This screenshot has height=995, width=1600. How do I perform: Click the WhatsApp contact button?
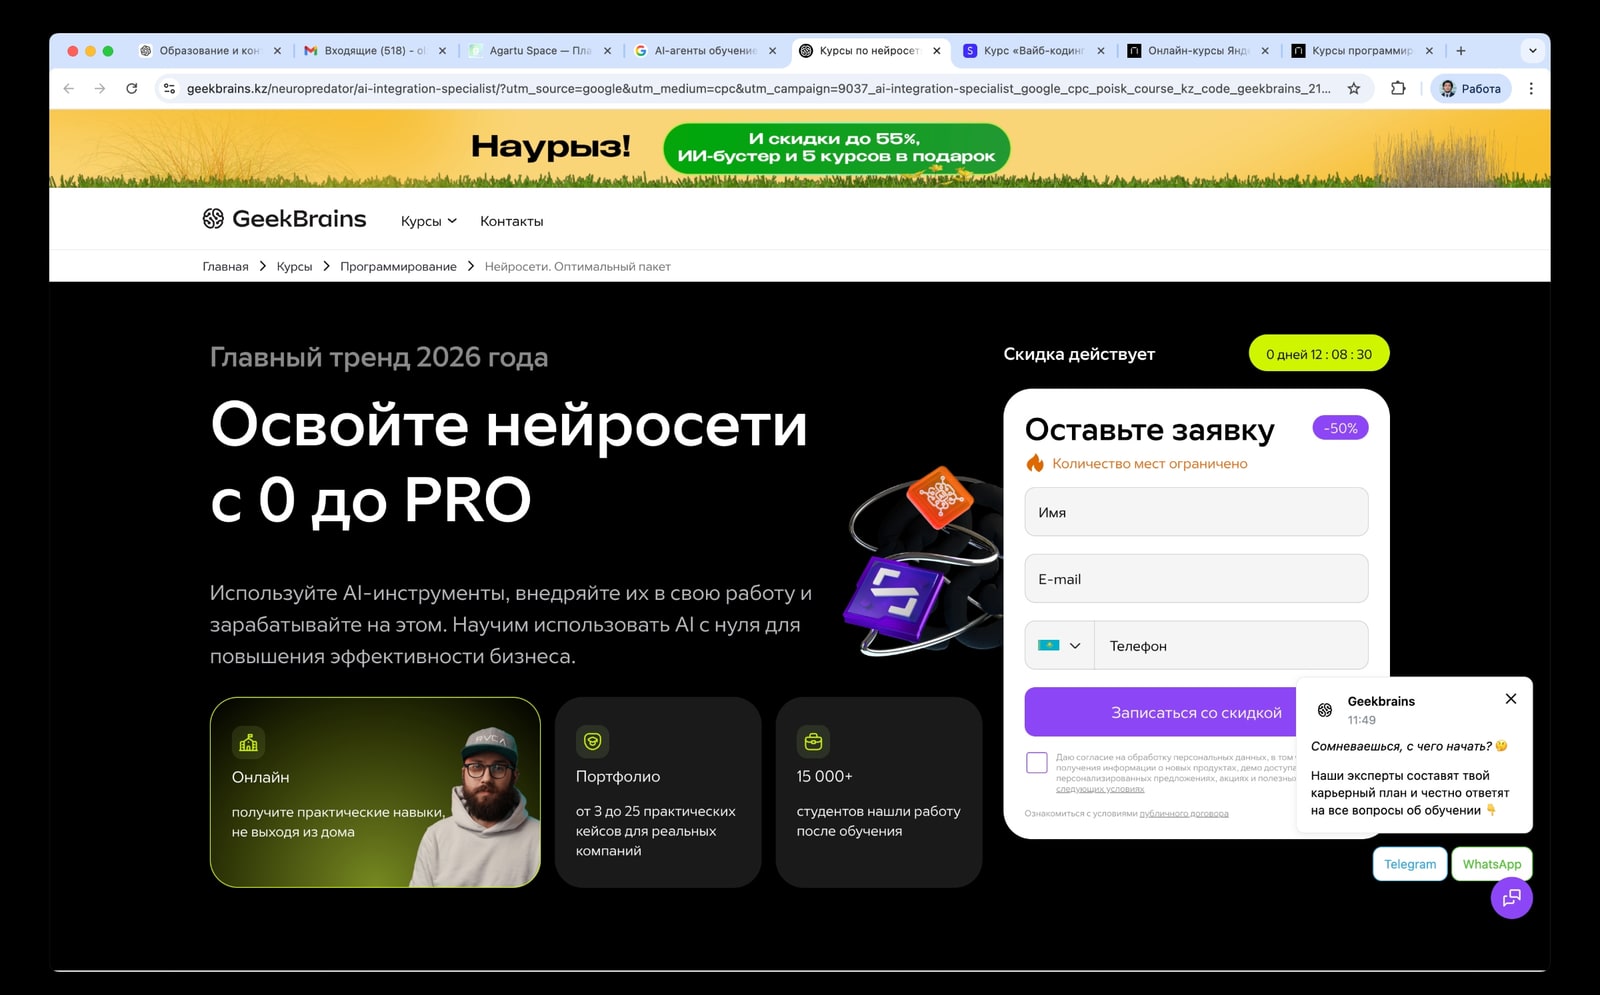pyautogui.click(x=1491, y=864)
